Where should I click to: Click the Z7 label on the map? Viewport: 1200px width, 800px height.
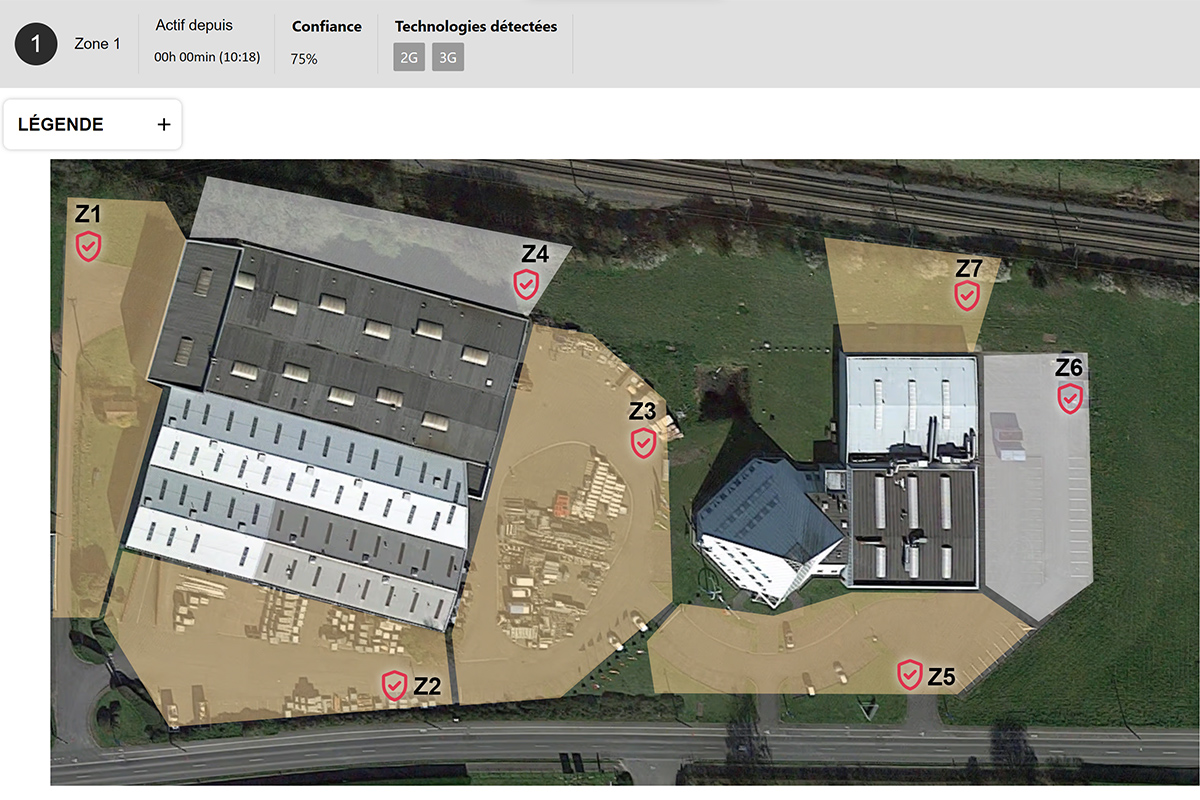(x=969, y=268)
